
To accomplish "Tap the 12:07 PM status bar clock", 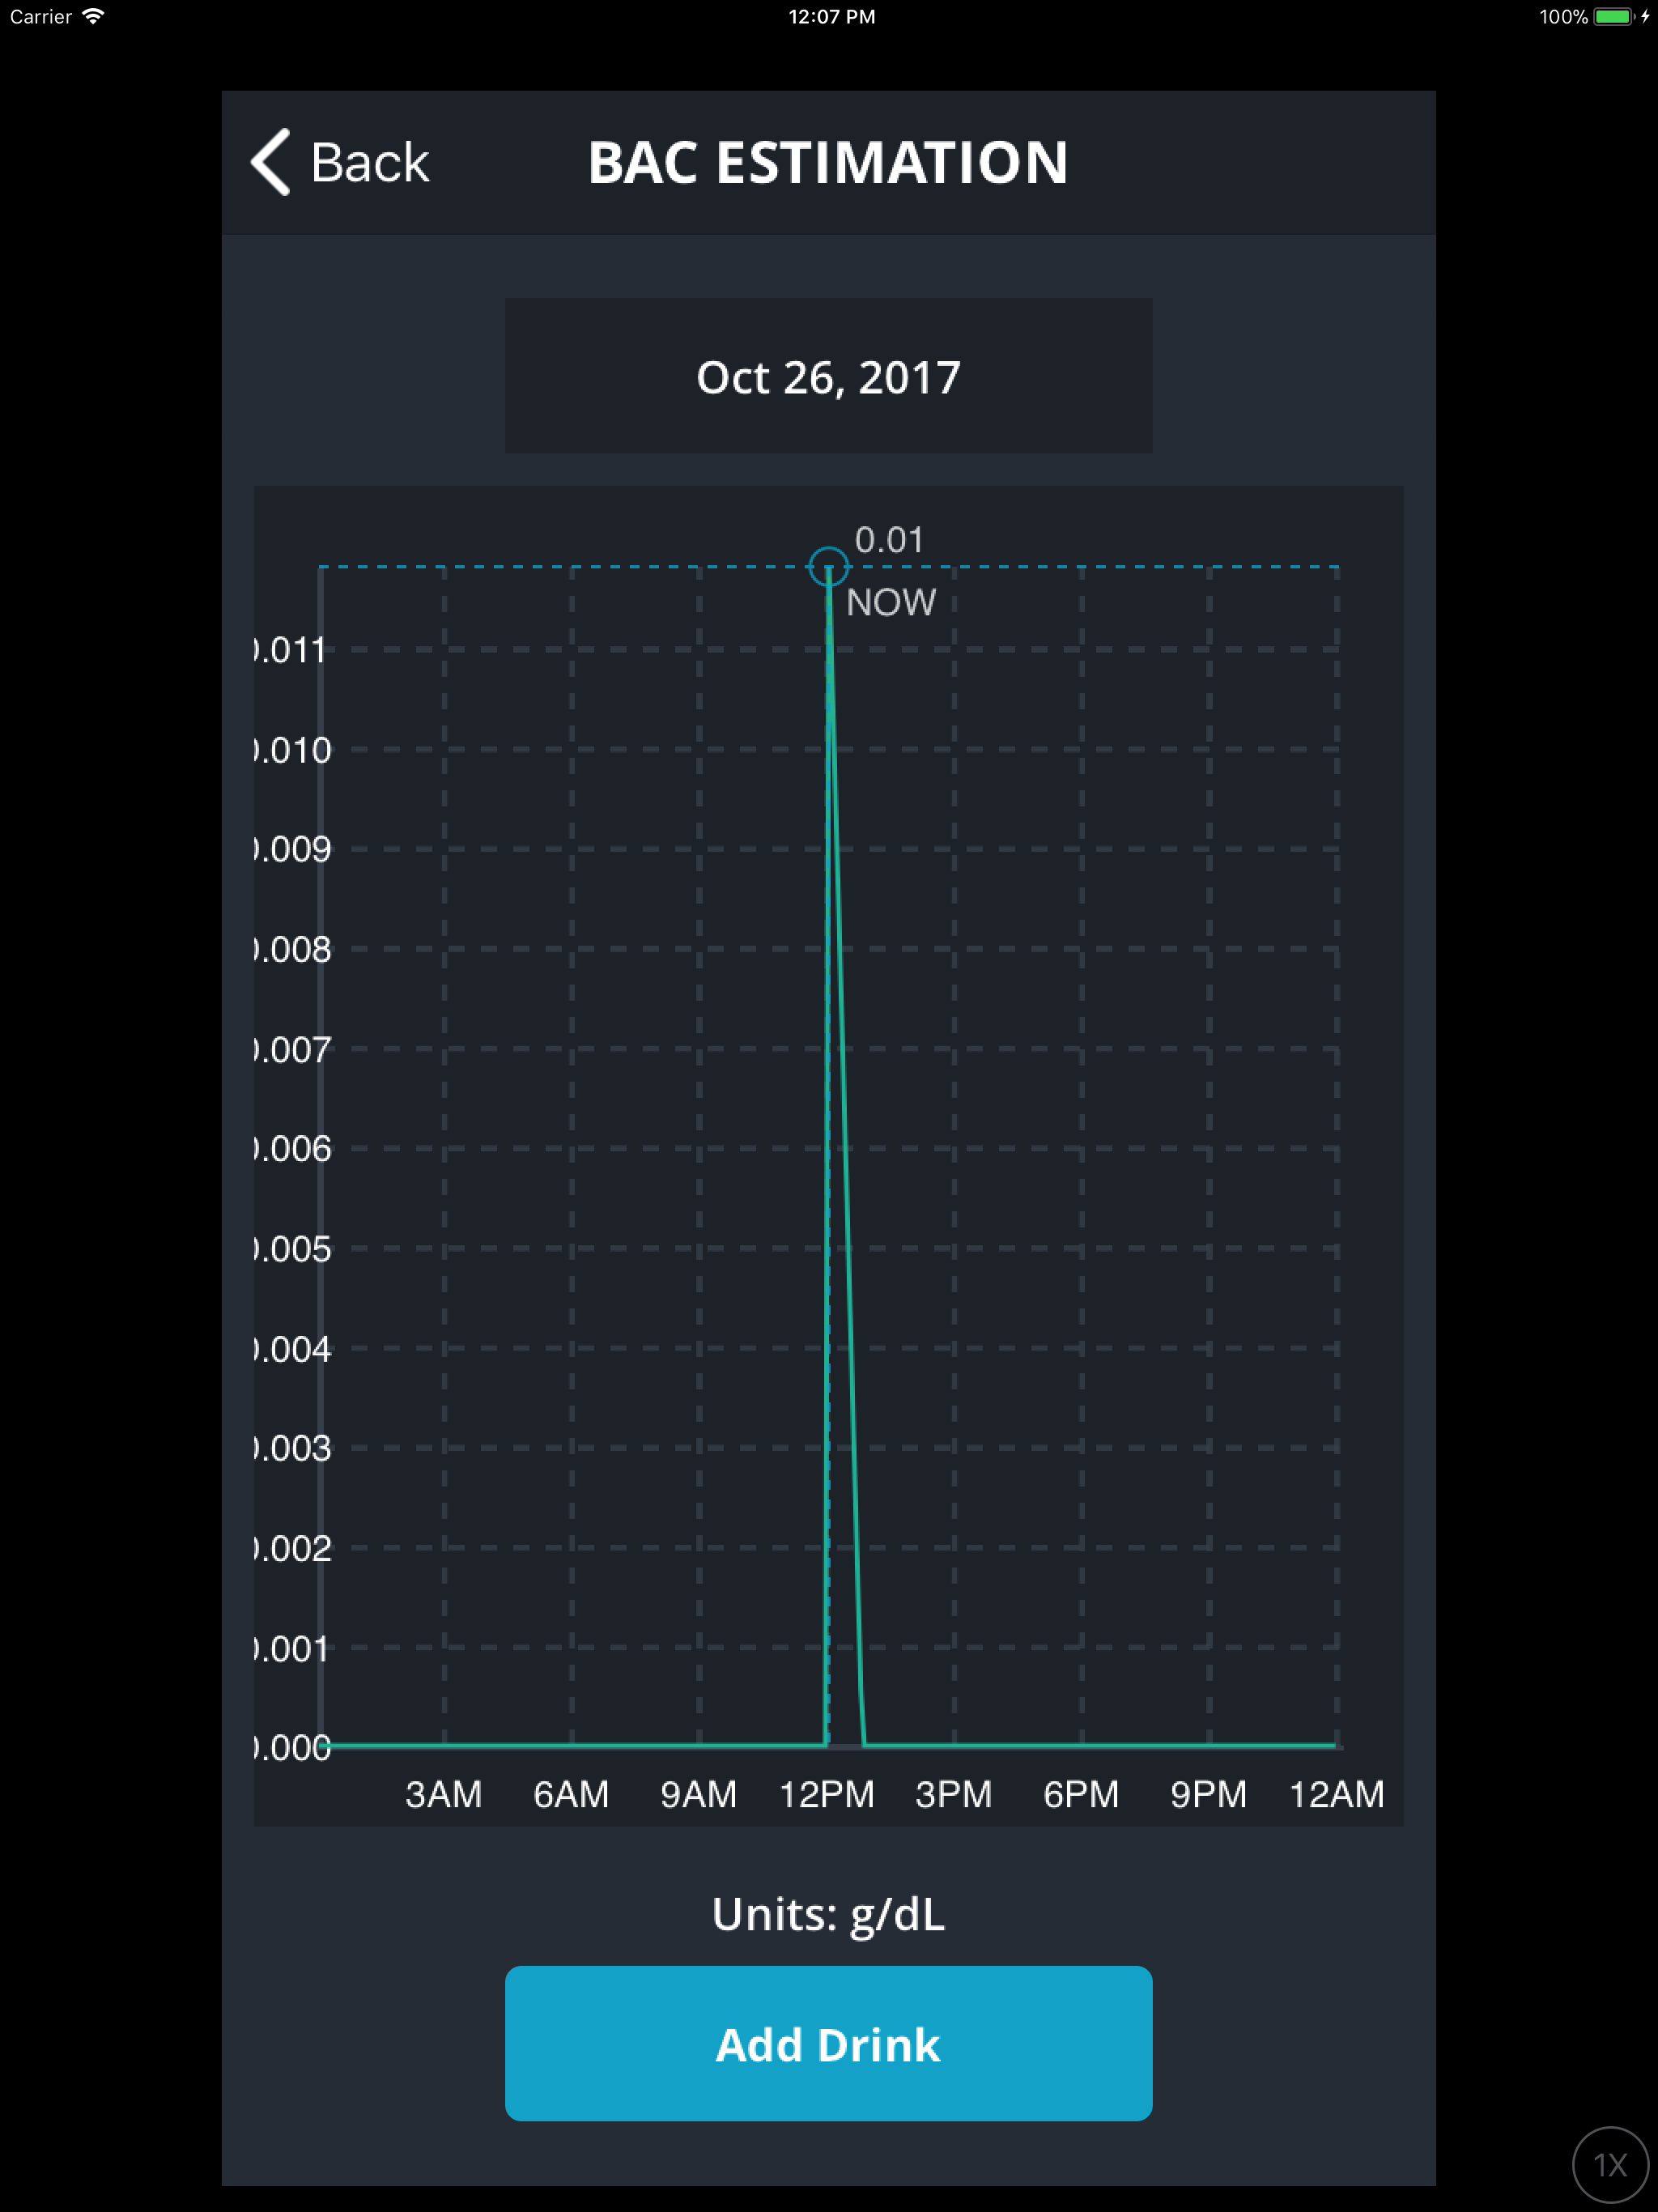I will (831, 16).
